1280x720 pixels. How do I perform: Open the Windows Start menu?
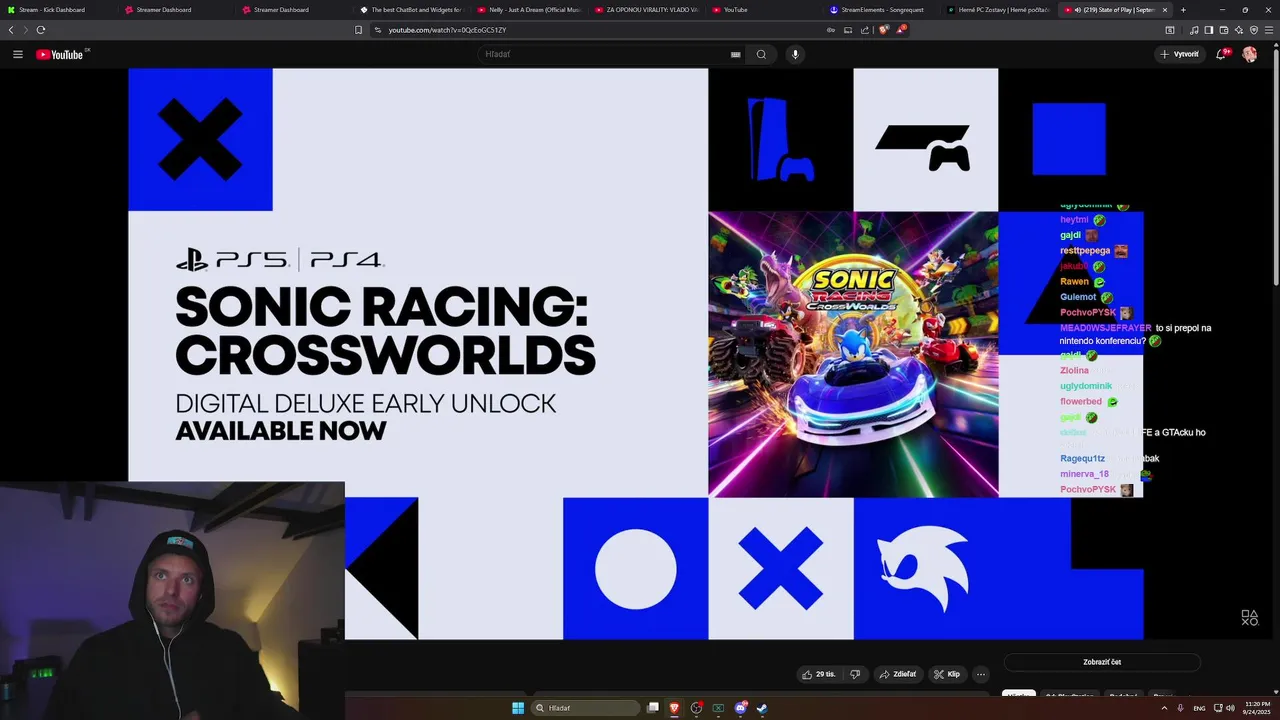(x=518, y=708)
